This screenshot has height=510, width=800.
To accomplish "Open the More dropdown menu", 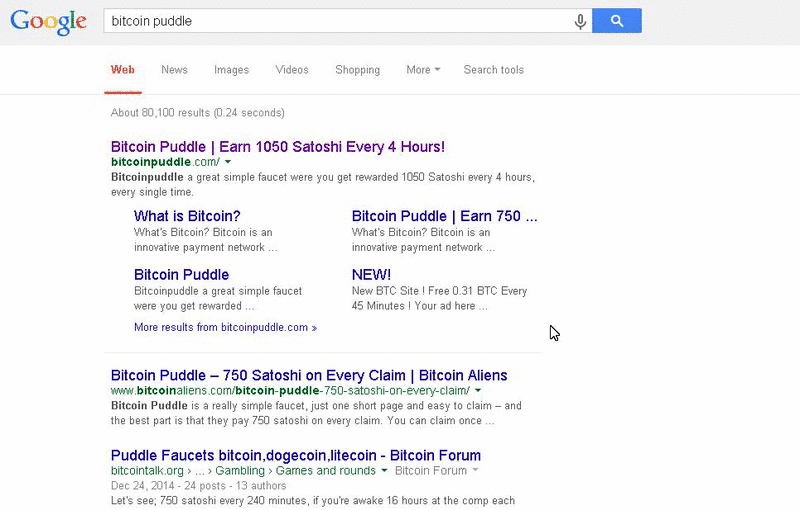I will click(423, 70).
